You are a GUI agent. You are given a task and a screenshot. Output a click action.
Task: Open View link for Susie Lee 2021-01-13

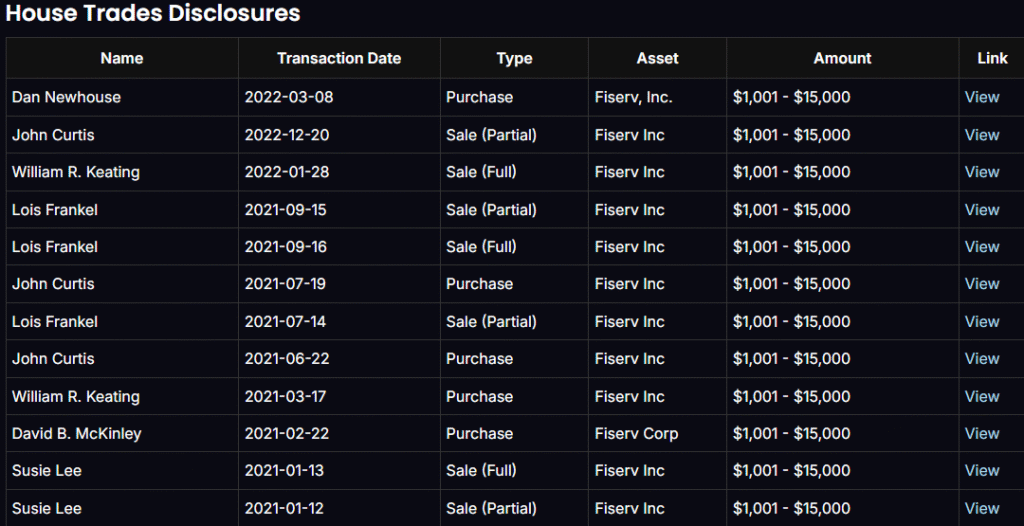coord(982,471)
